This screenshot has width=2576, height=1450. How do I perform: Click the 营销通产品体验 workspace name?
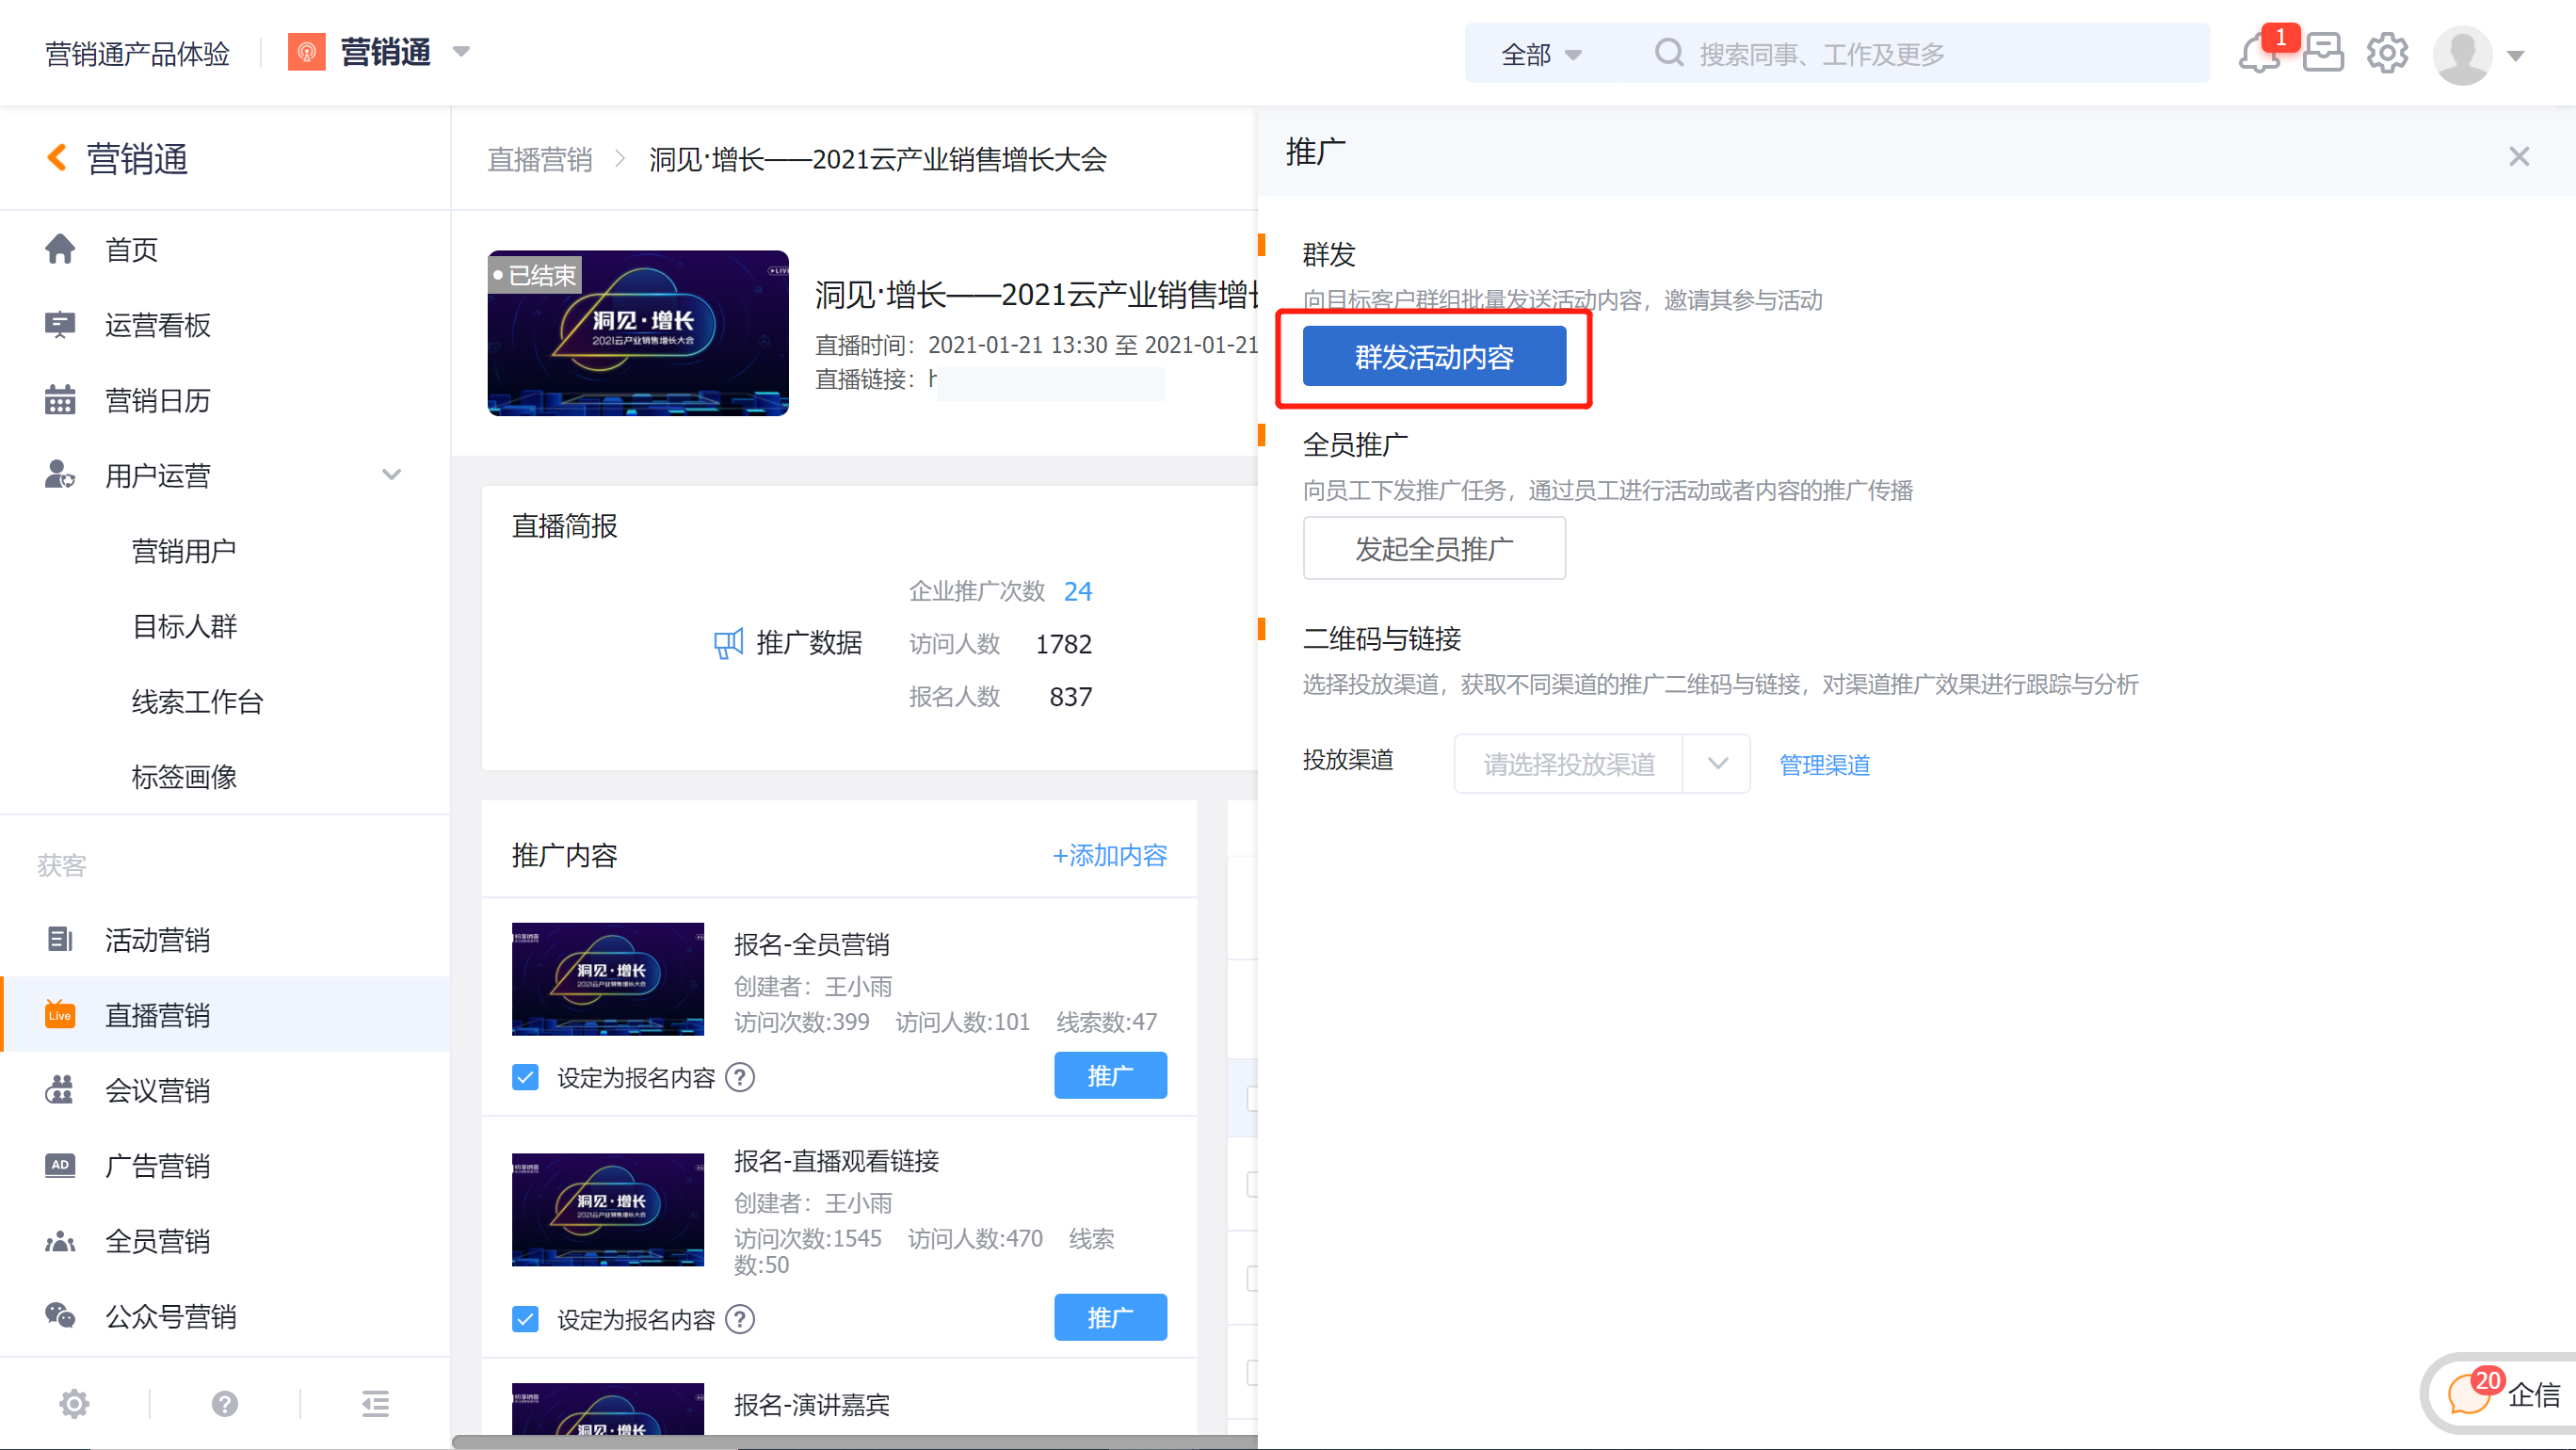[137, 53]
